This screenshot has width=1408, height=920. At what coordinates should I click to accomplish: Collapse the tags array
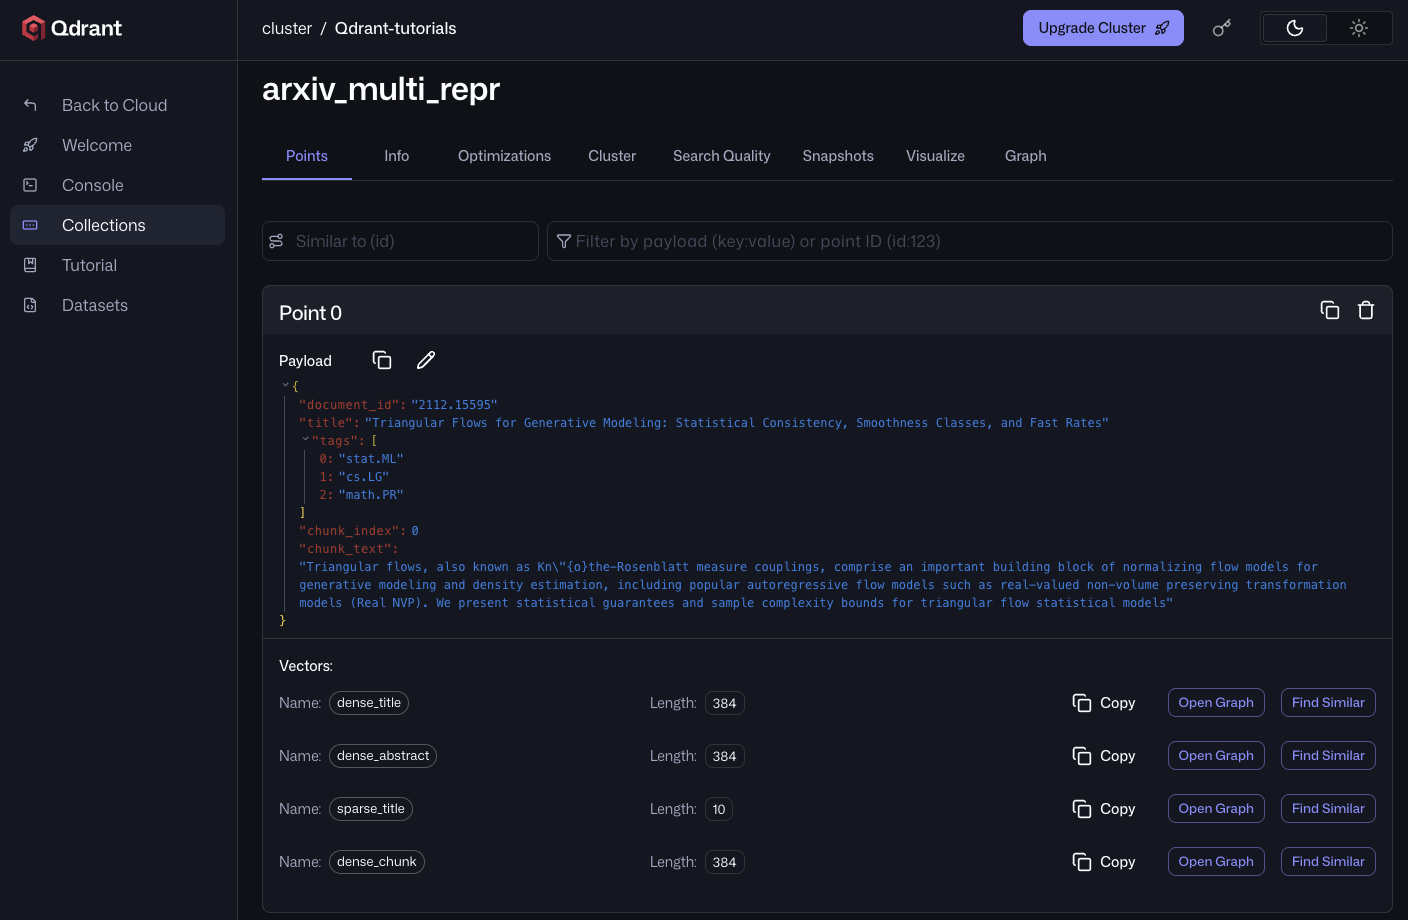(305, 439)
